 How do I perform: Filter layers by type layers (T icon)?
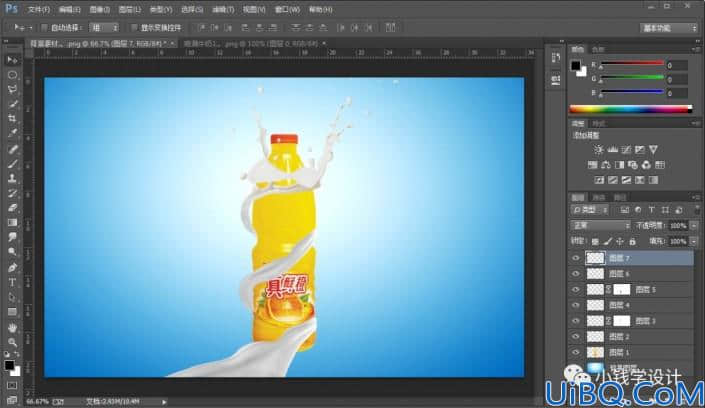(x=651, y=210)
